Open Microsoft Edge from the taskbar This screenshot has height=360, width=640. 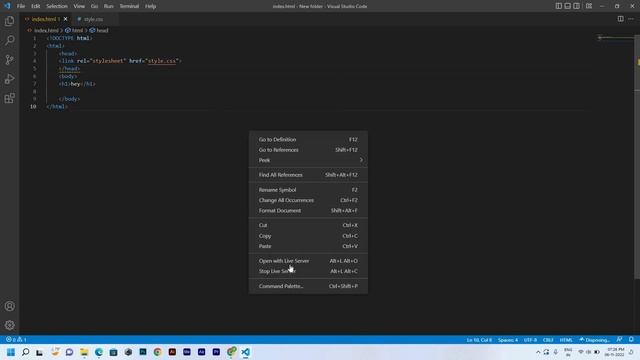[x=99, y=352]
